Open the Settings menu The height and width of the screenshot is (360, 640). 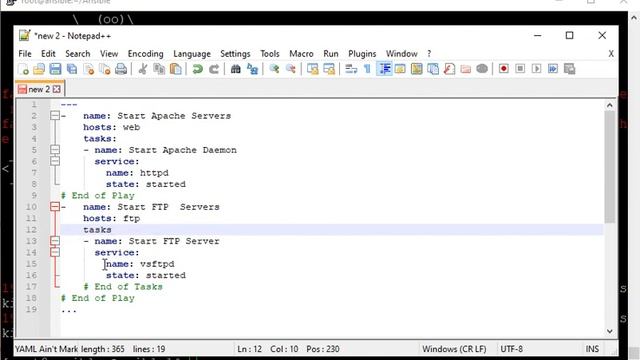coord(235,54)
